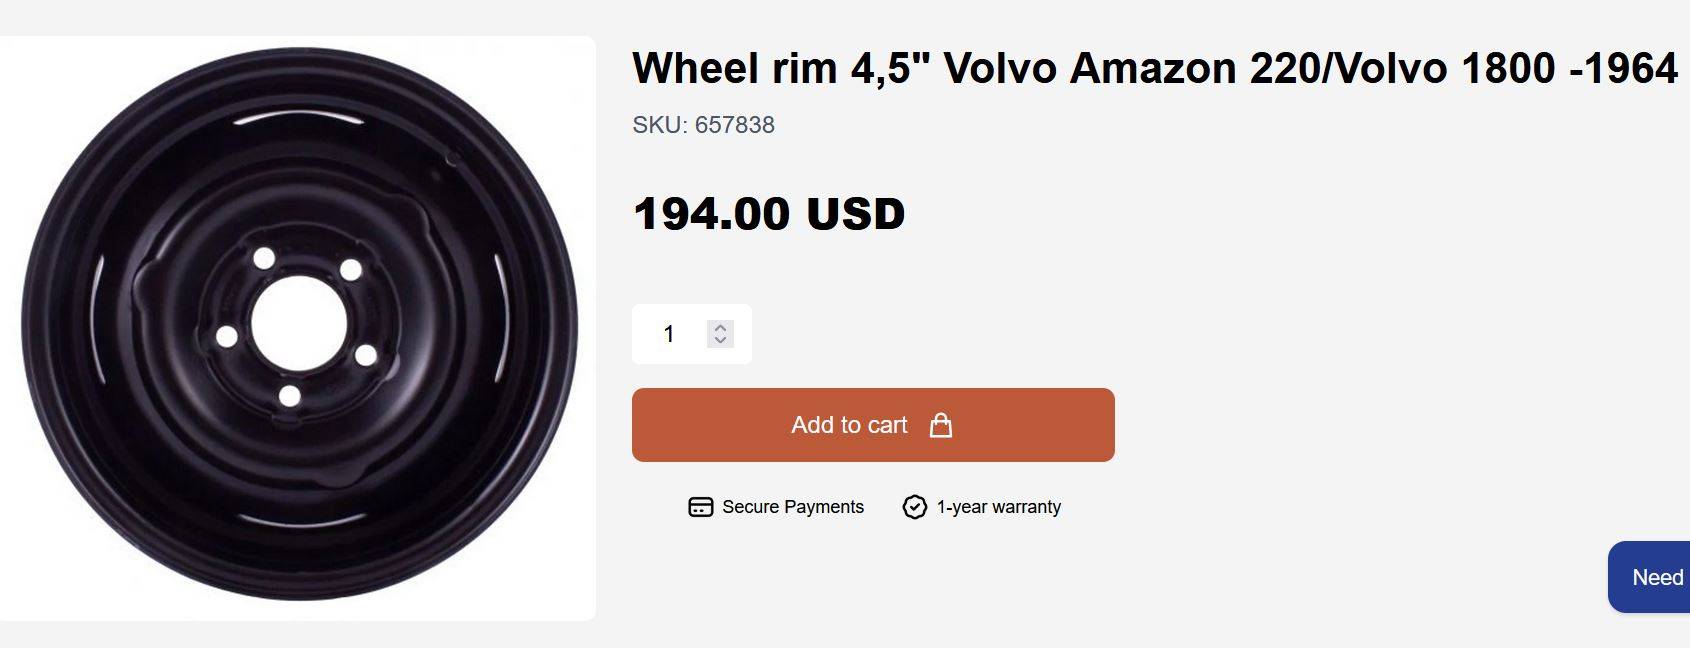This screenshot has height=648, width=1690.
Task: Click the bottom vent slot on the rim image
Action: point(300,519)
